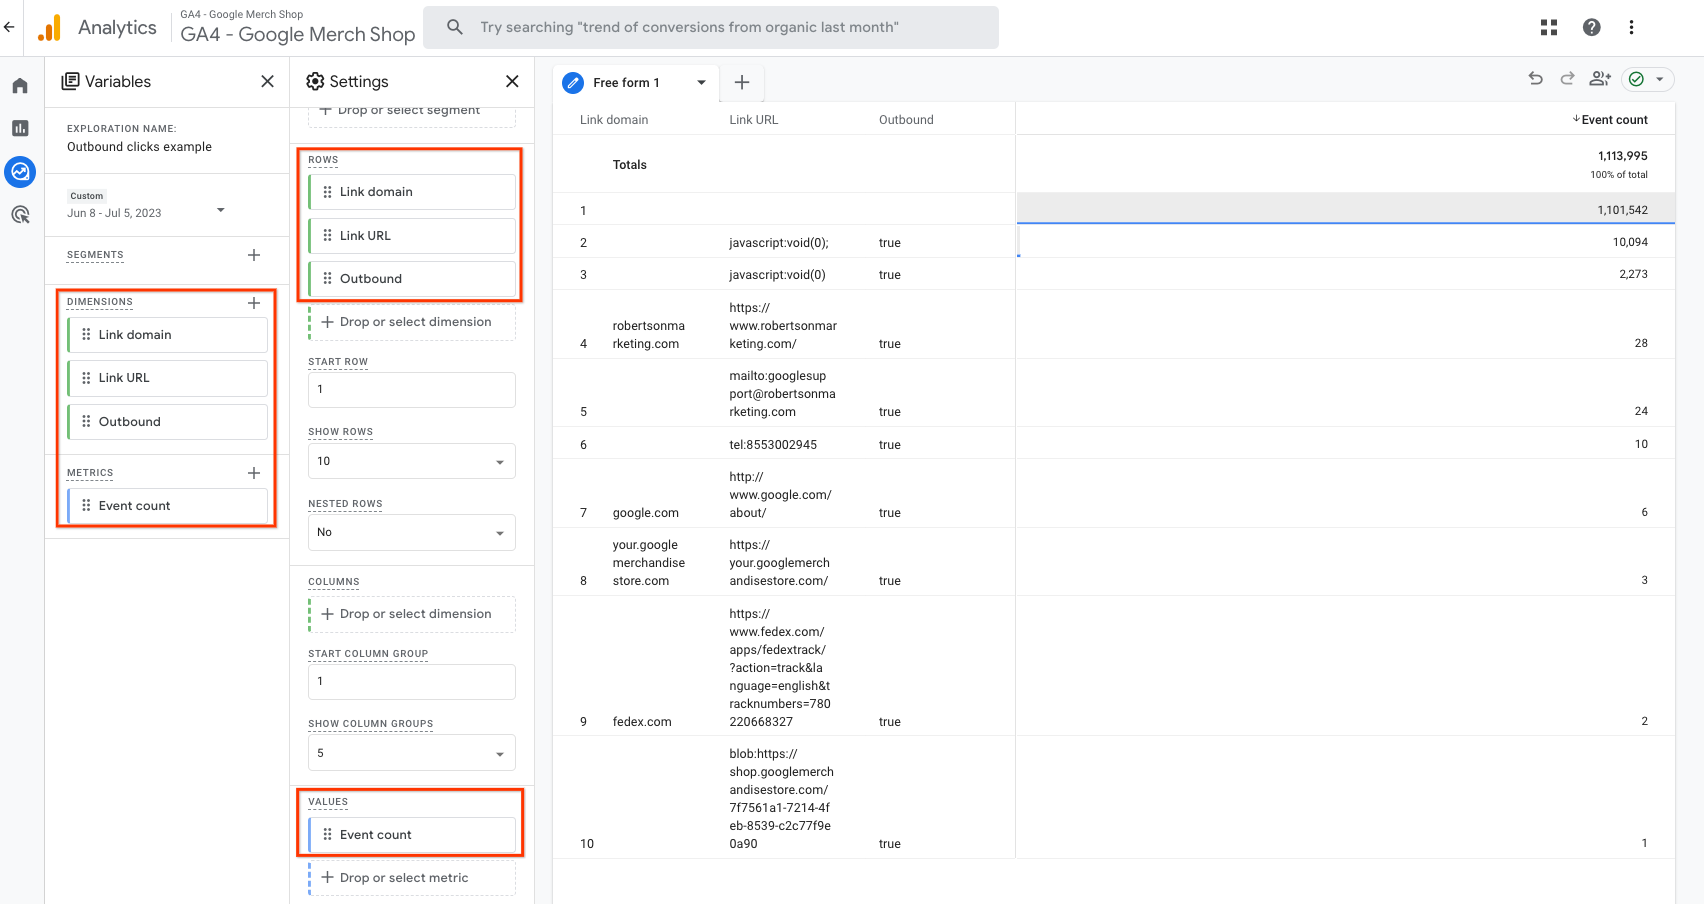Open the Show rows dropdown

412,461
